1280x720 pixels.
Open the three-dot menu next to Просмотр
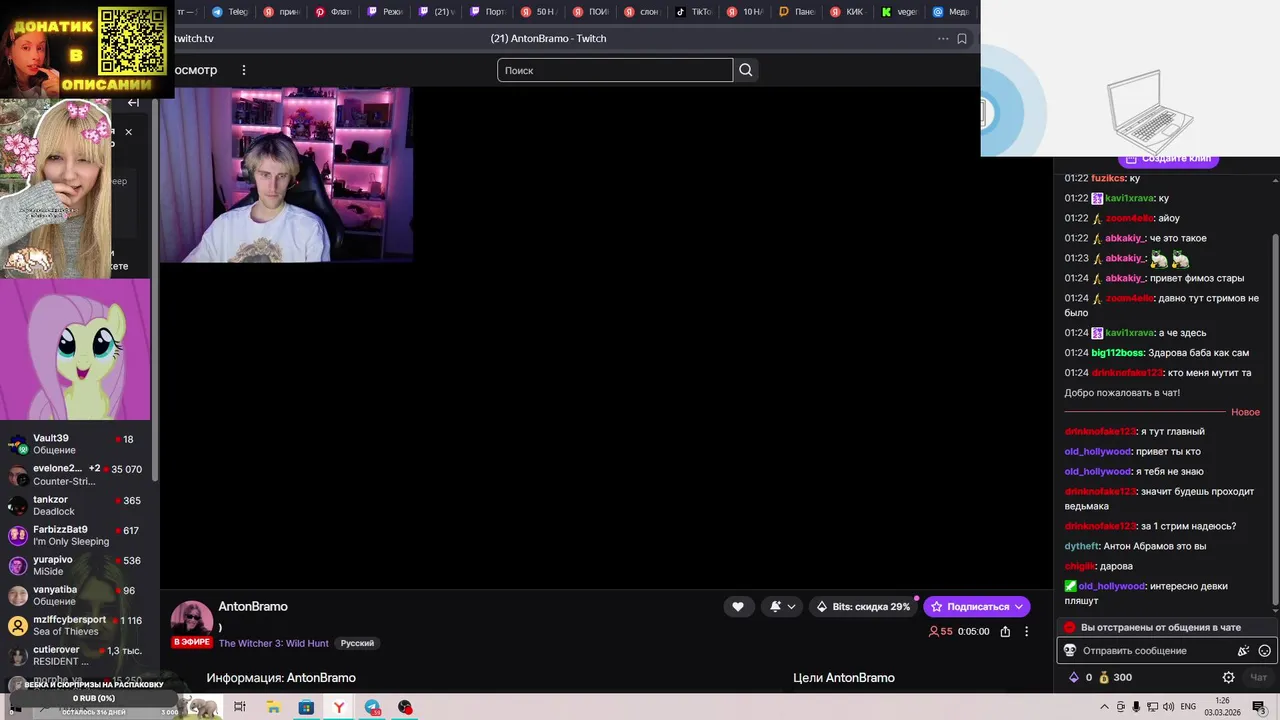coord(243,70)
